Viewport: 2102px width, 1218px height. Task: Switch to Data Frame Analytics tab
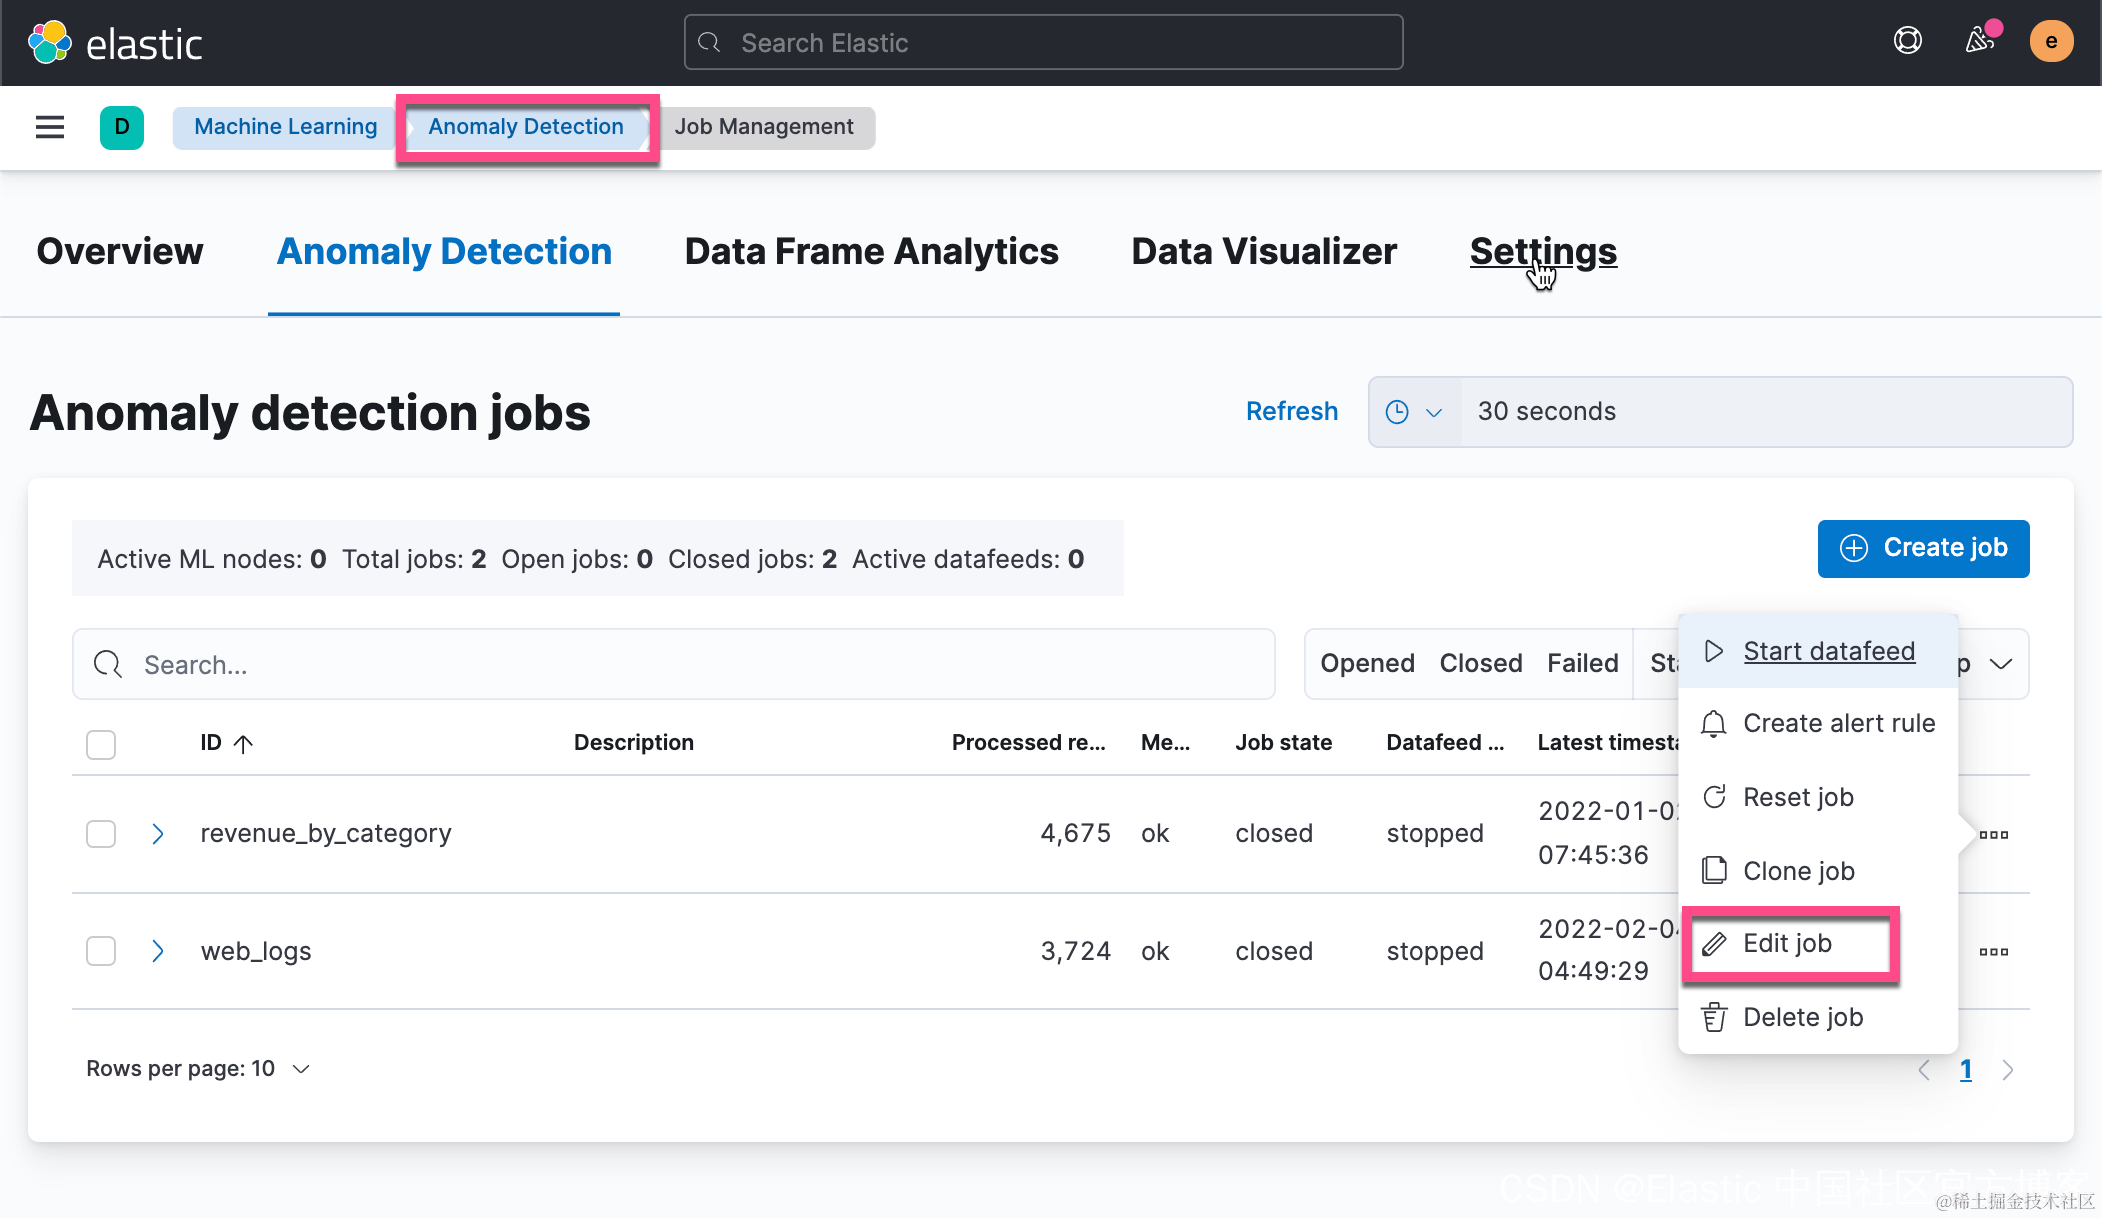[x=871, y=251]
